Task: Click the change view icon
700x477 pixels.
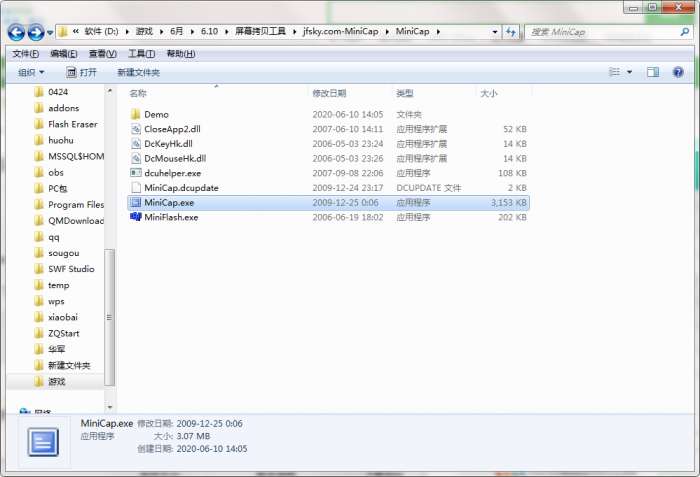Action: [615, 72]
